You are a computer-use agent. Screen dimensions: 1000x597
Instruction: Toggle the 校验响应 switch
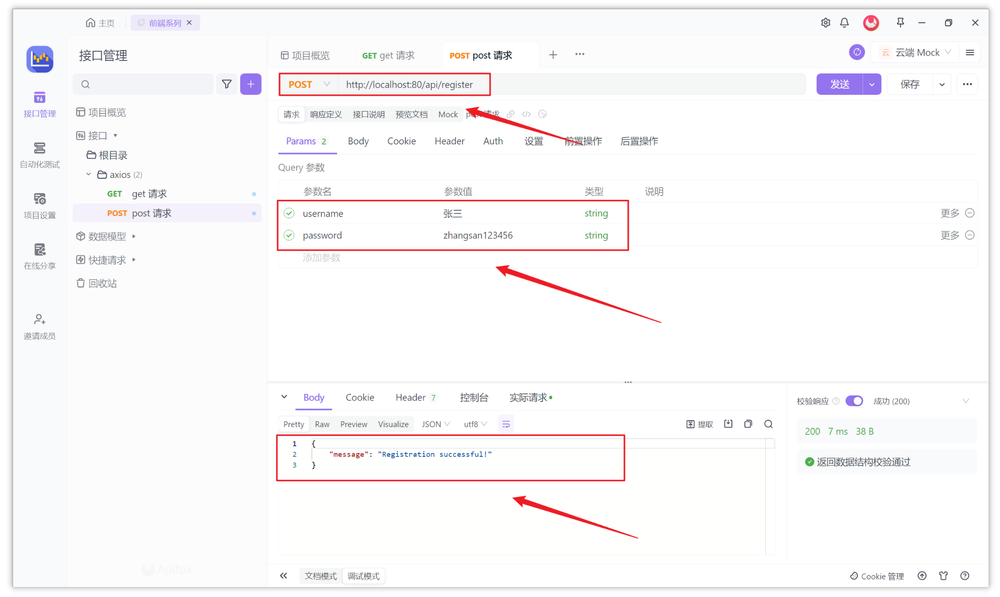pyautogui.click(x=854, y=401)
